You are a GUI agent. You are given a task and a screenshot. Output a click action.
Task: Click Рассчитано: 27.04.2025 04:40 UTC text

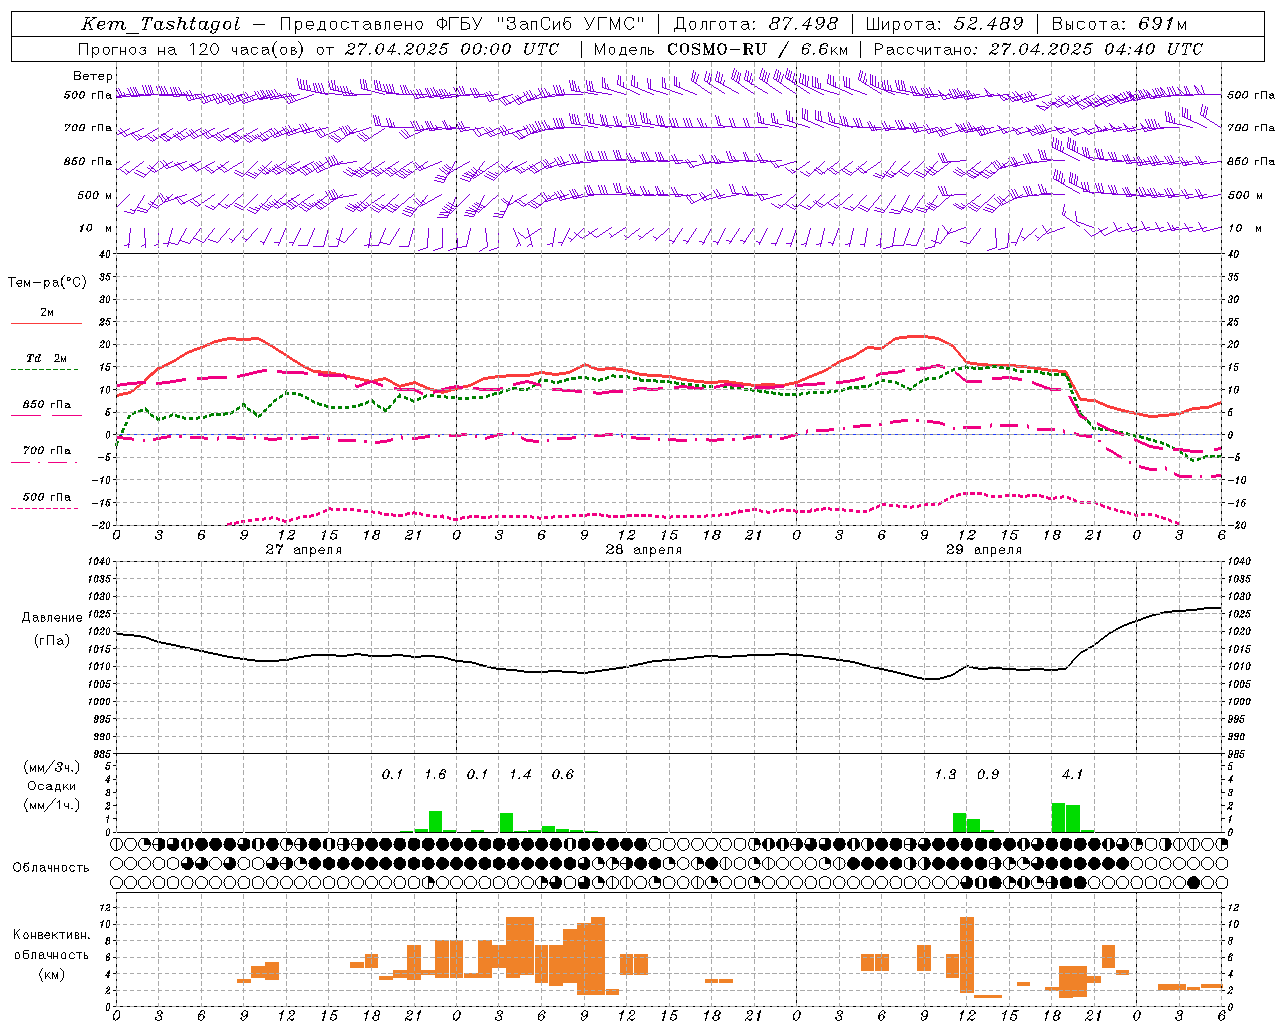1038,49
